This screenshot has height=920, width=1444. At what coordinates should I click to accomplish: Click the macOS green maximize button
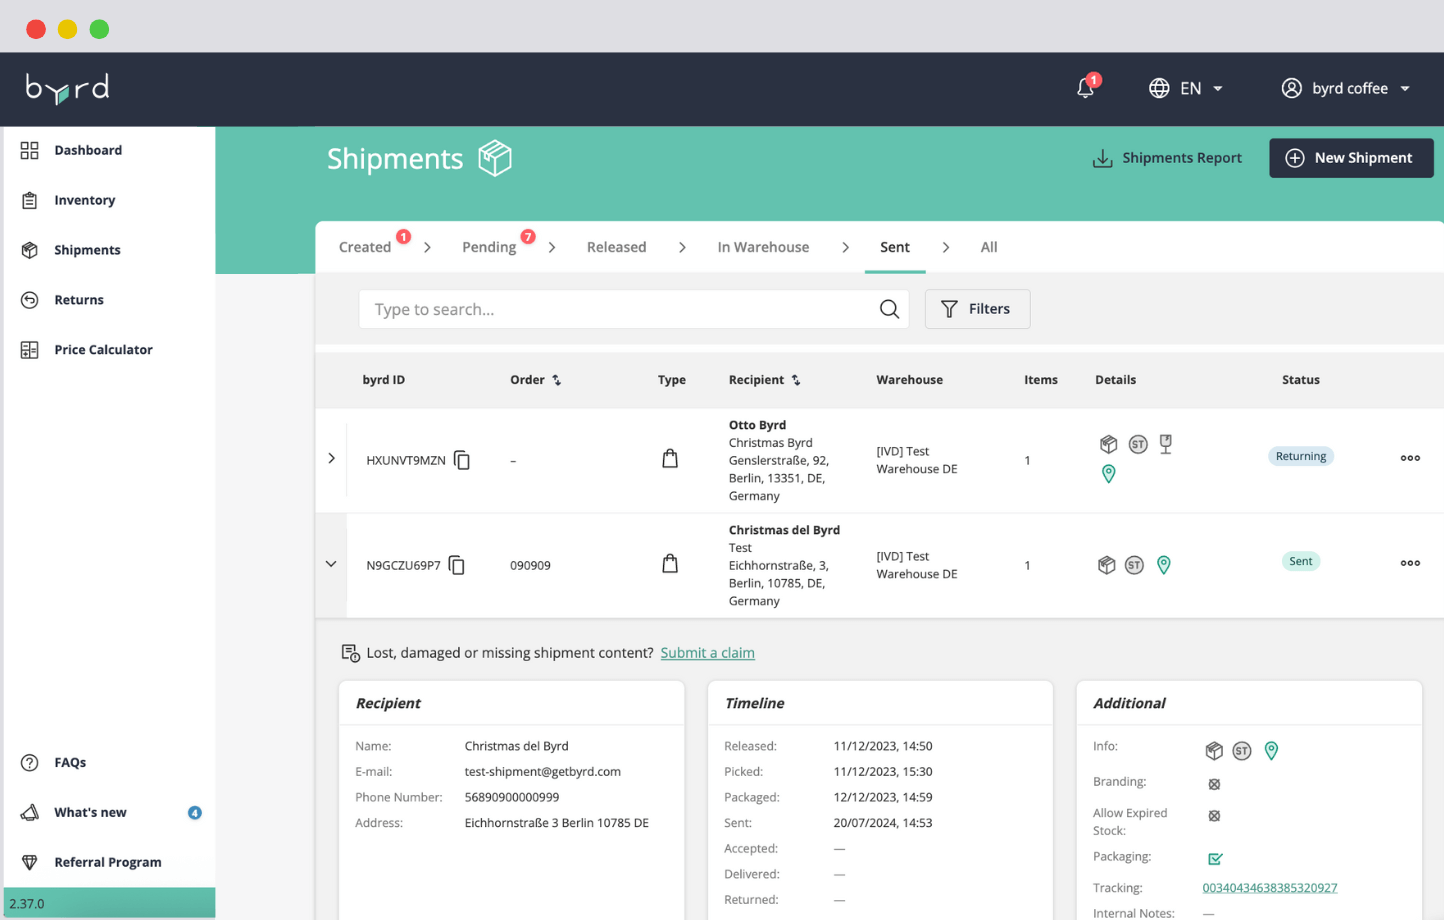coord(99,29)
